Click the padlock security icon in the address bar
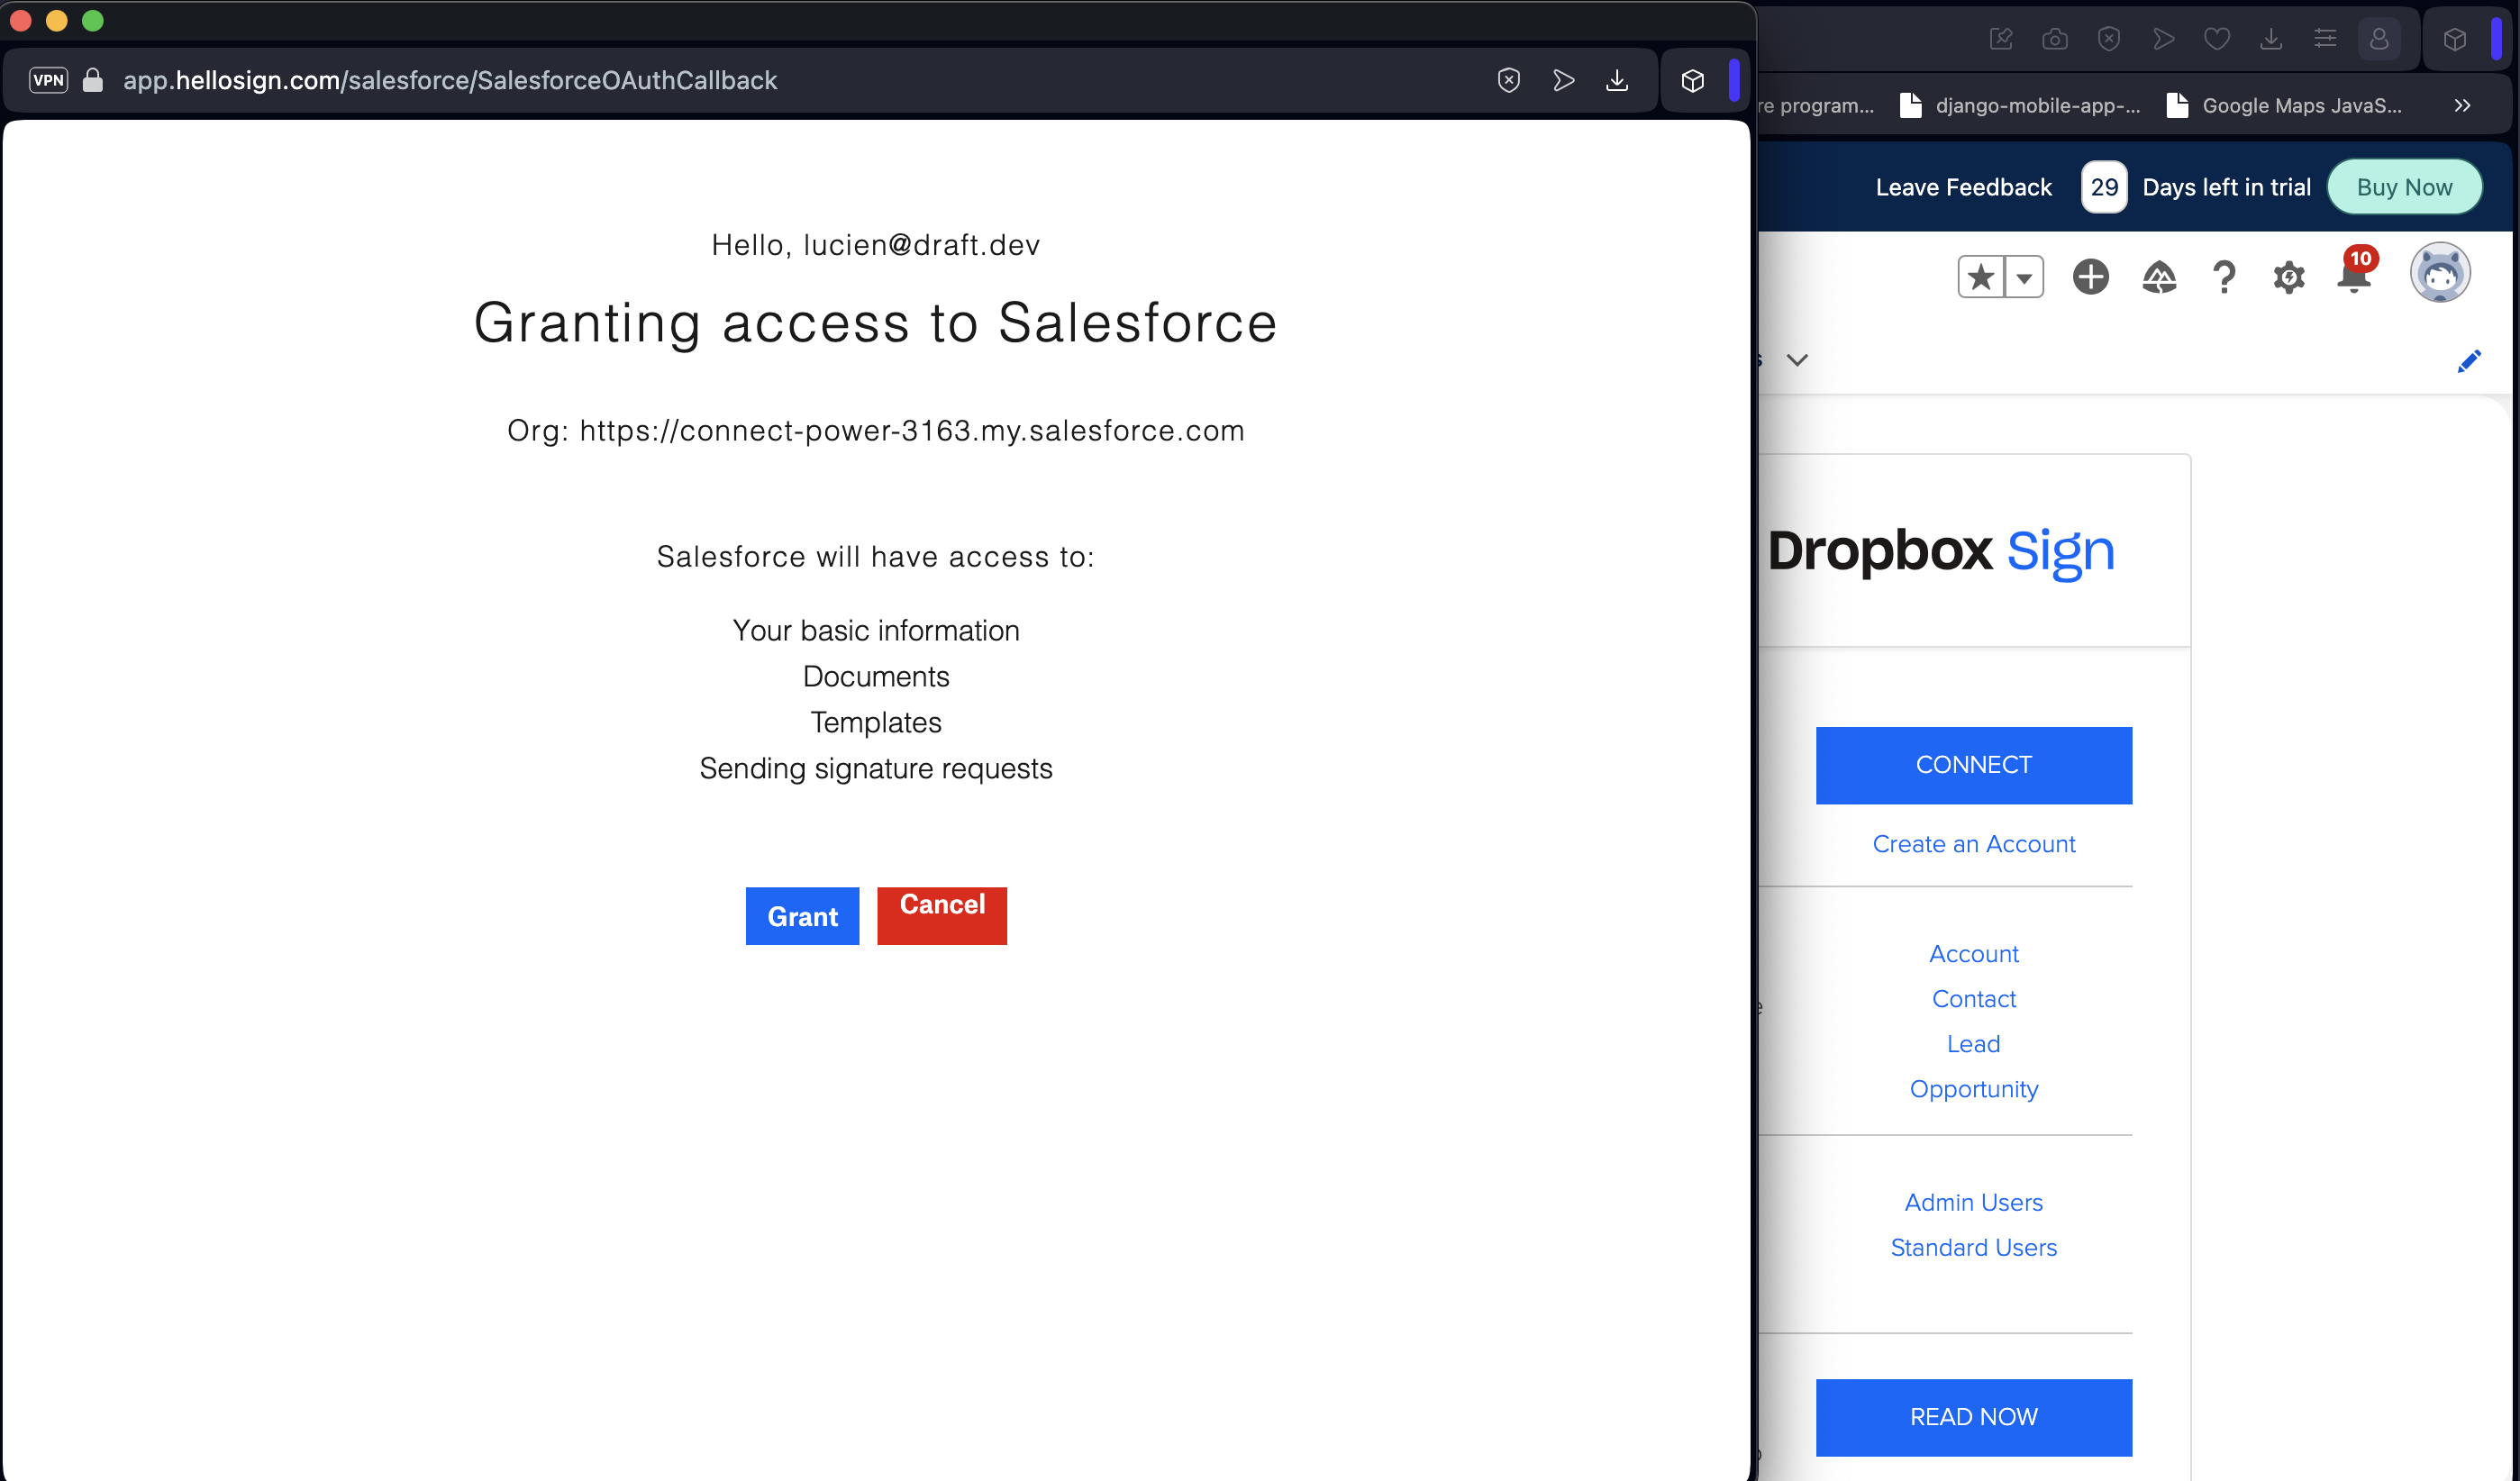Viewport: 2520px width, 1481px height. click(93, 80)
